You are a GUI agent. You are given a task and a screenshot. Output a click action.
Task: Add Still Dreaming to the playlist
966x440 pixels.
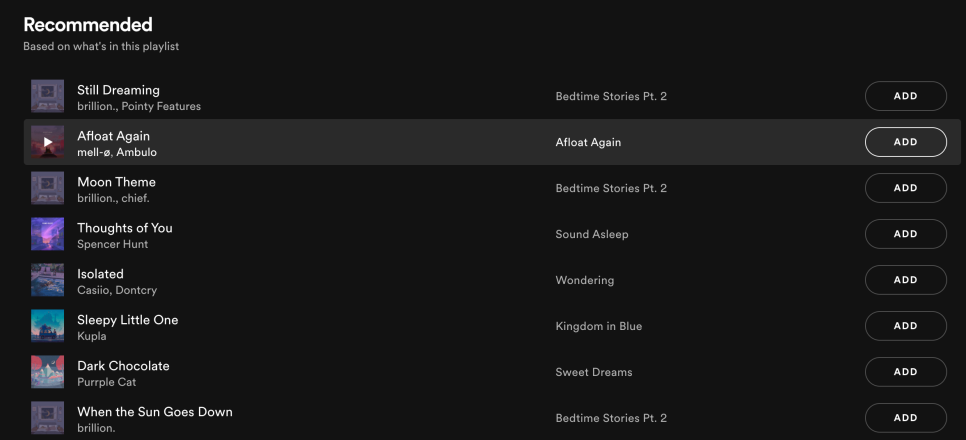pyautogui.click(x=906, y=96)
